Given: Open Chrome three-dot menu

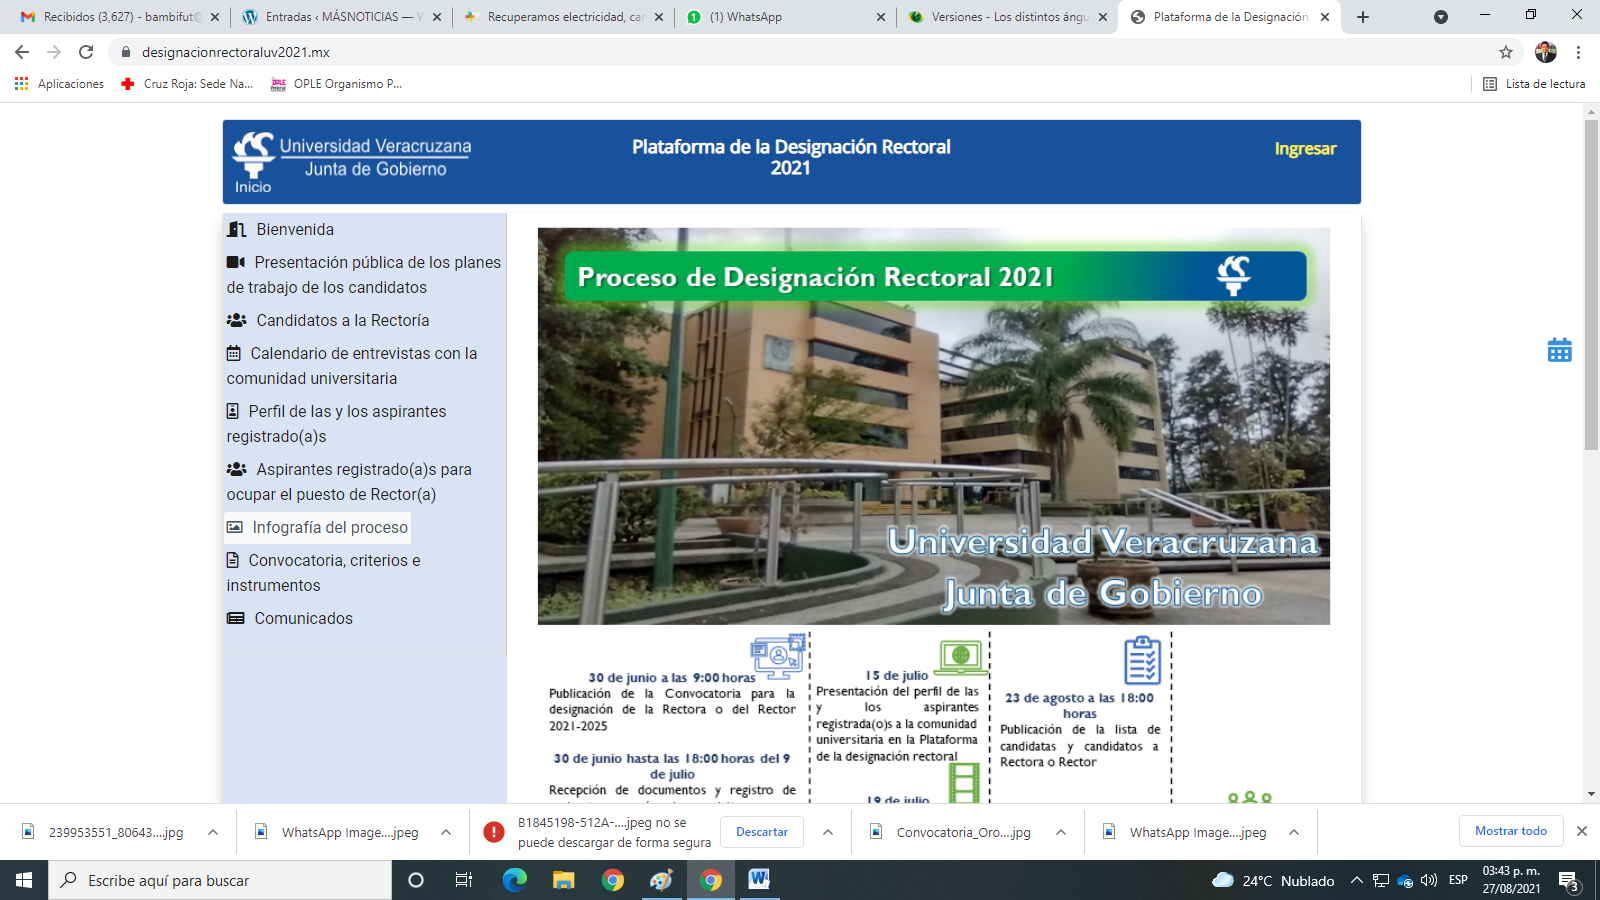Looking at the screenshot, I should [1579, 52].
